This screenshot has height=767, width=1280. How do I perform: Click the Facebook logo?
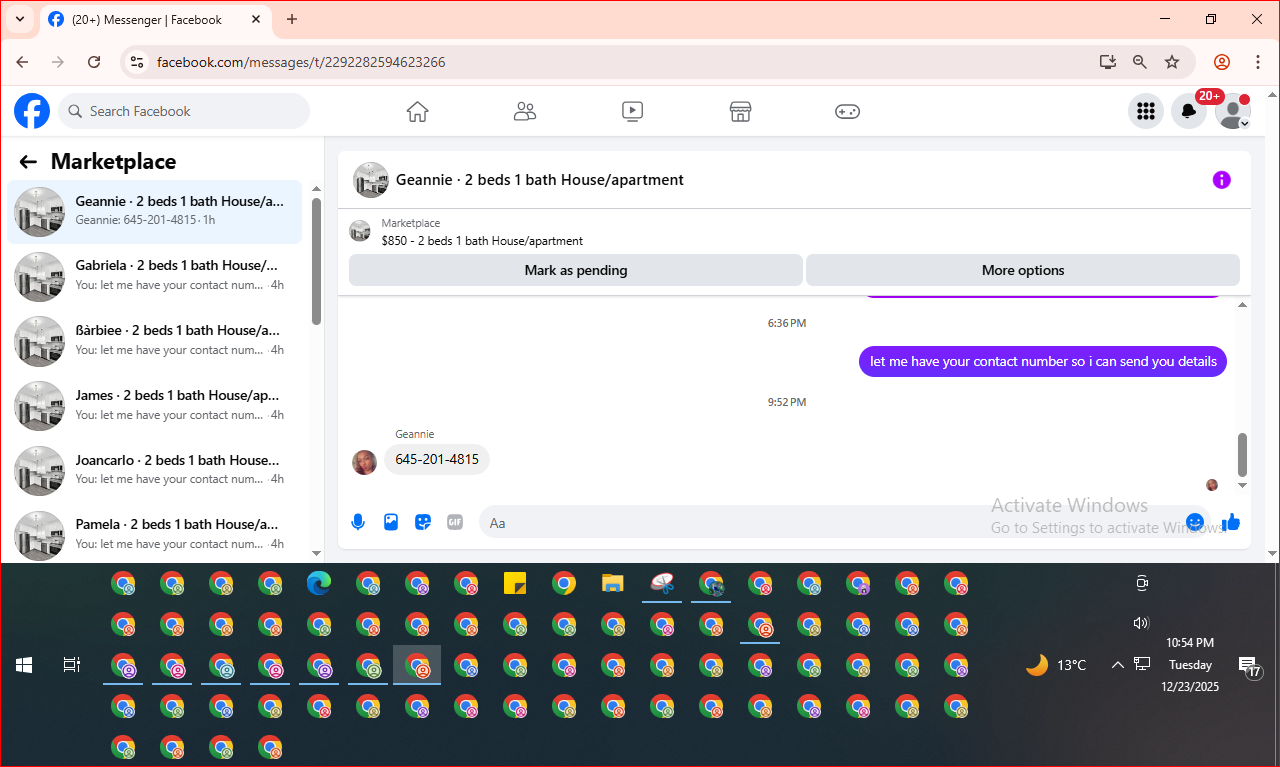click(32, 111)
